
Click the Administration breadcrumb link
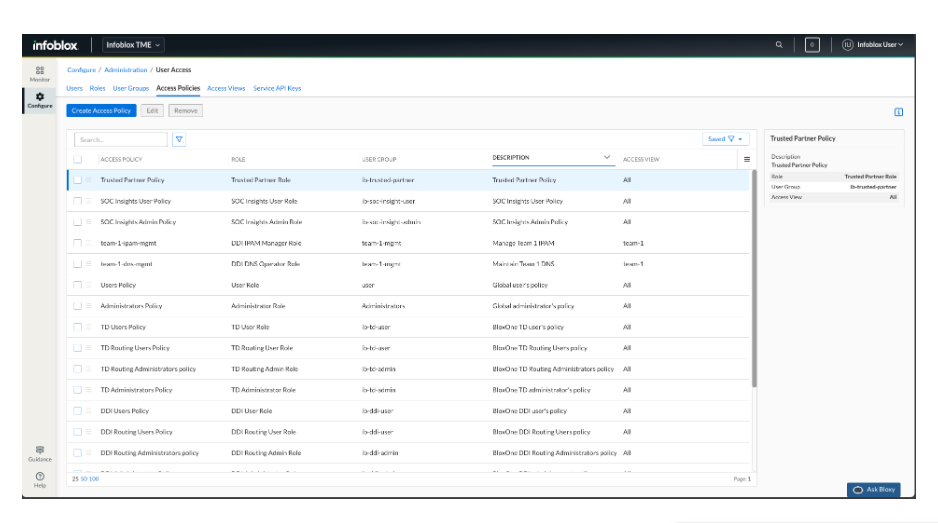click(x=125, y=70)
